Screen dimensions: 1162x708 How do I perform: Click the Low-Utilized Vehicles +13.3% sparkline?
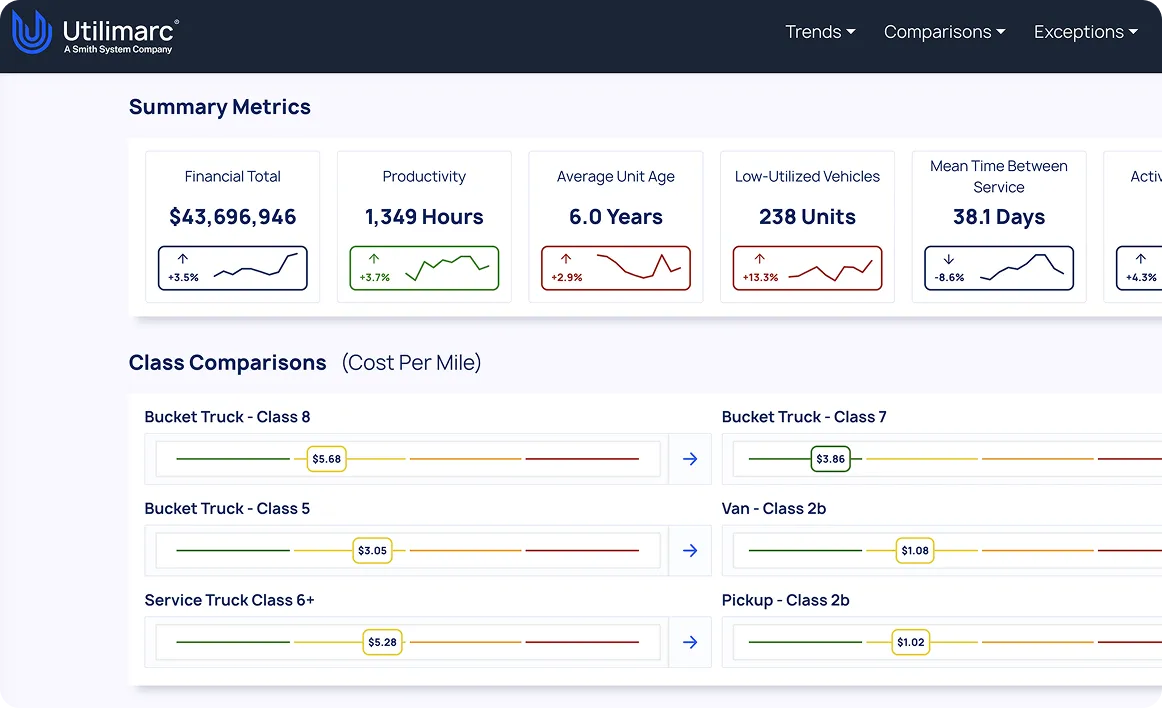click(x=830, y=270)
